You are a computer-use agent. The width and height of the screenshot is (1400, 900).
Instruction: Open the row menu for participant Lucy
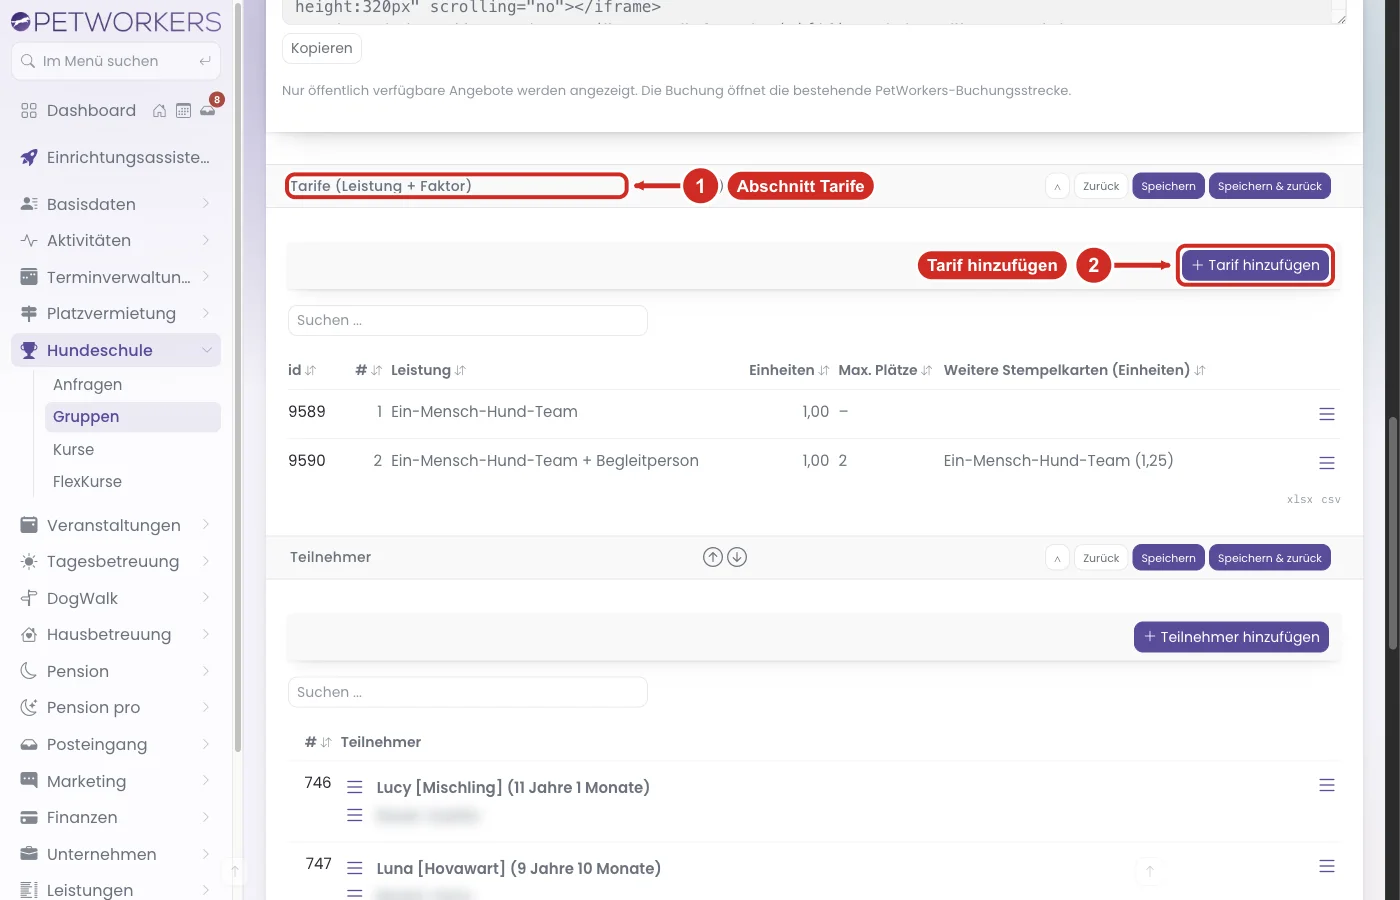(x=1327, y=785)
